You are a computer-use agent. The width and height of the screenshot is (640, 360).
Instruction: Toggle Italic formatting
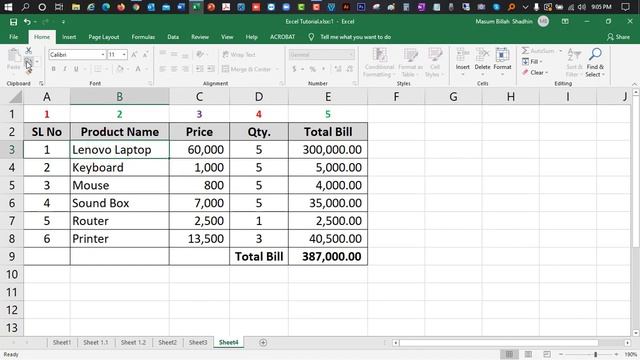[64, 69]
